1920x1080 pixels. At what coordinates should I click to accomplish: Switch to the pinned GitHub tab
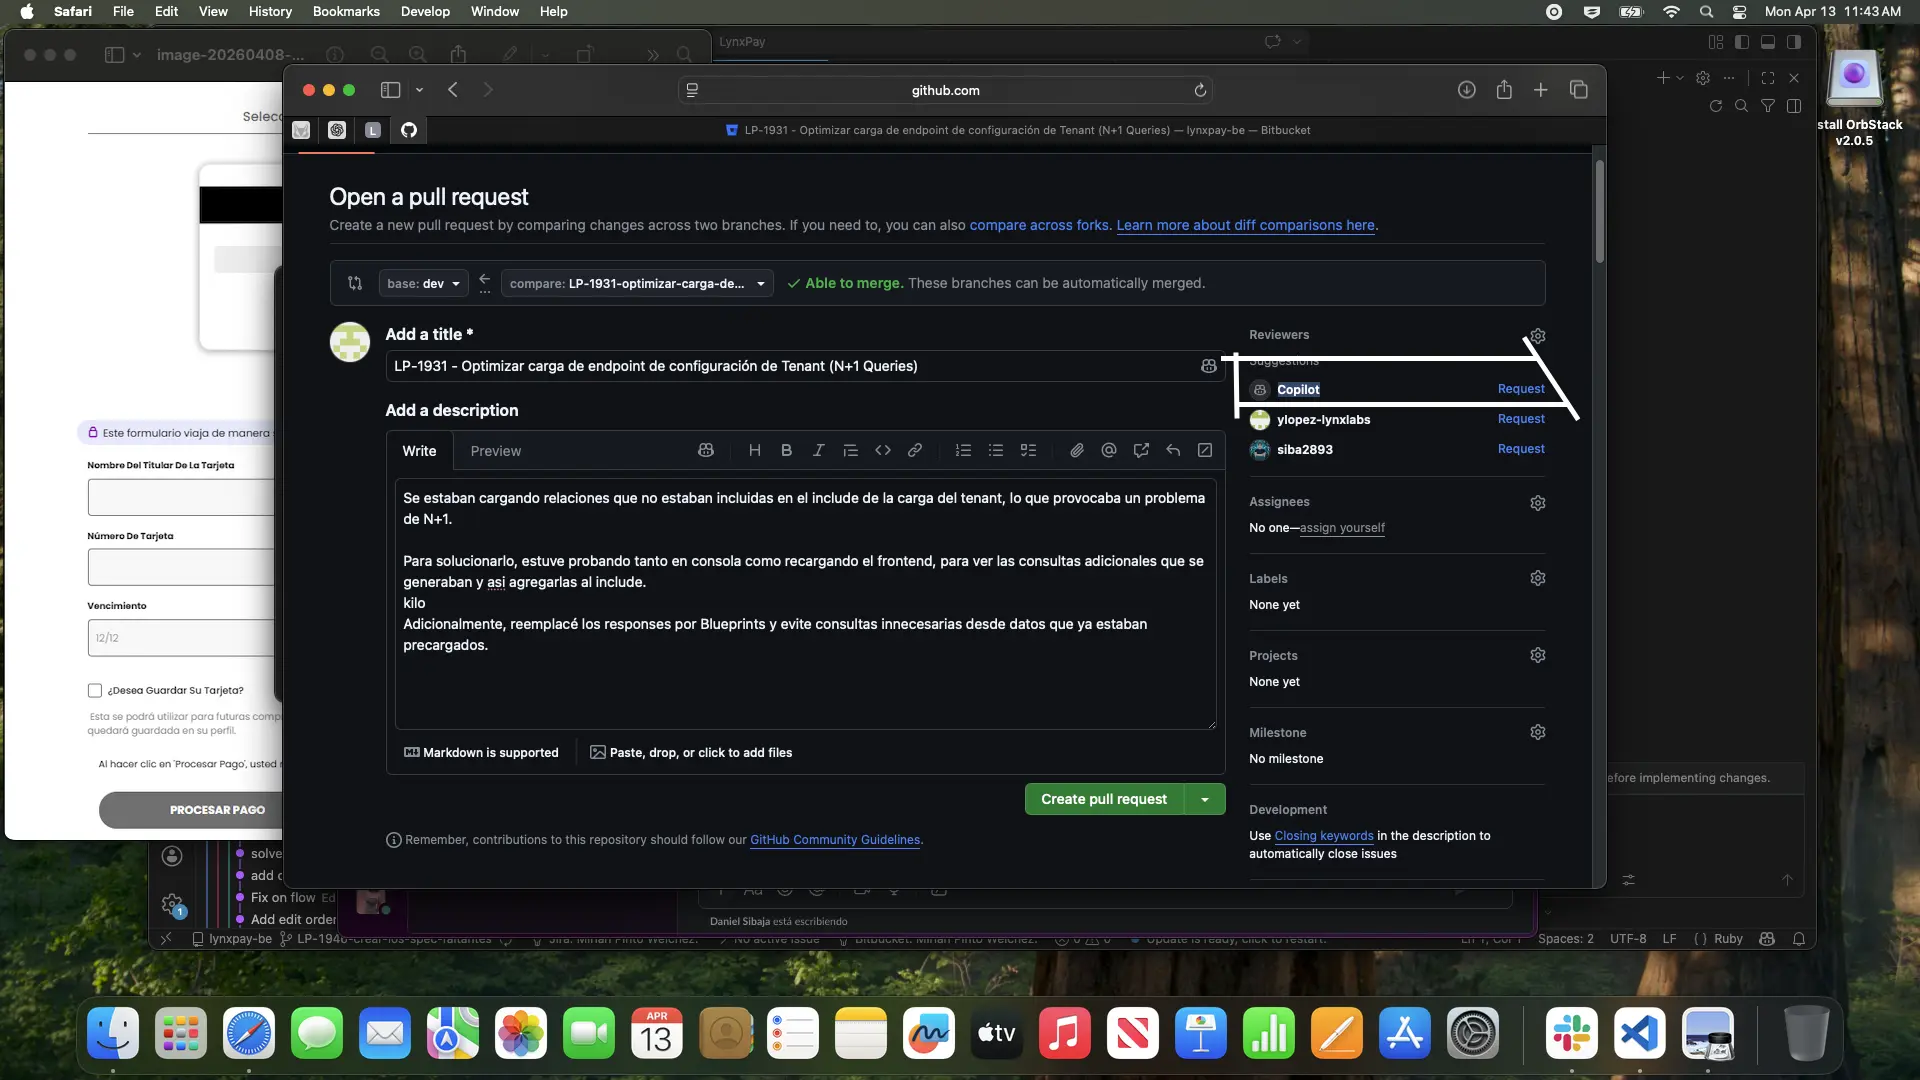coord(409,130)
